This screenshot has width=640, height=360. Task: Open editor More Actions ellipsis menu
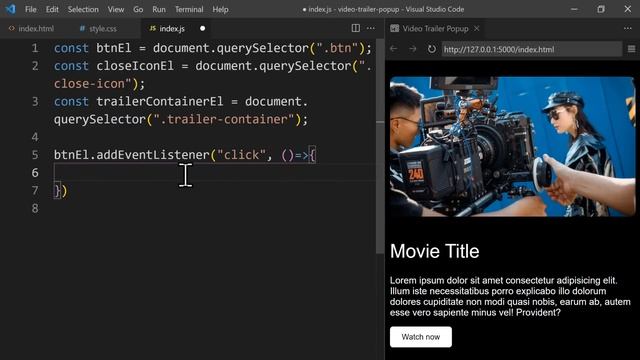coord(371,28)
